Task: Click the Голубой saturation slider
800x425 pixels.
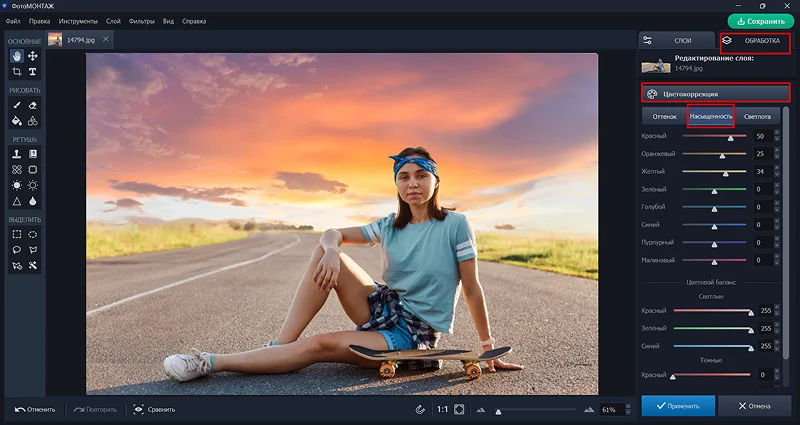Action: click(x=714, y=208)
